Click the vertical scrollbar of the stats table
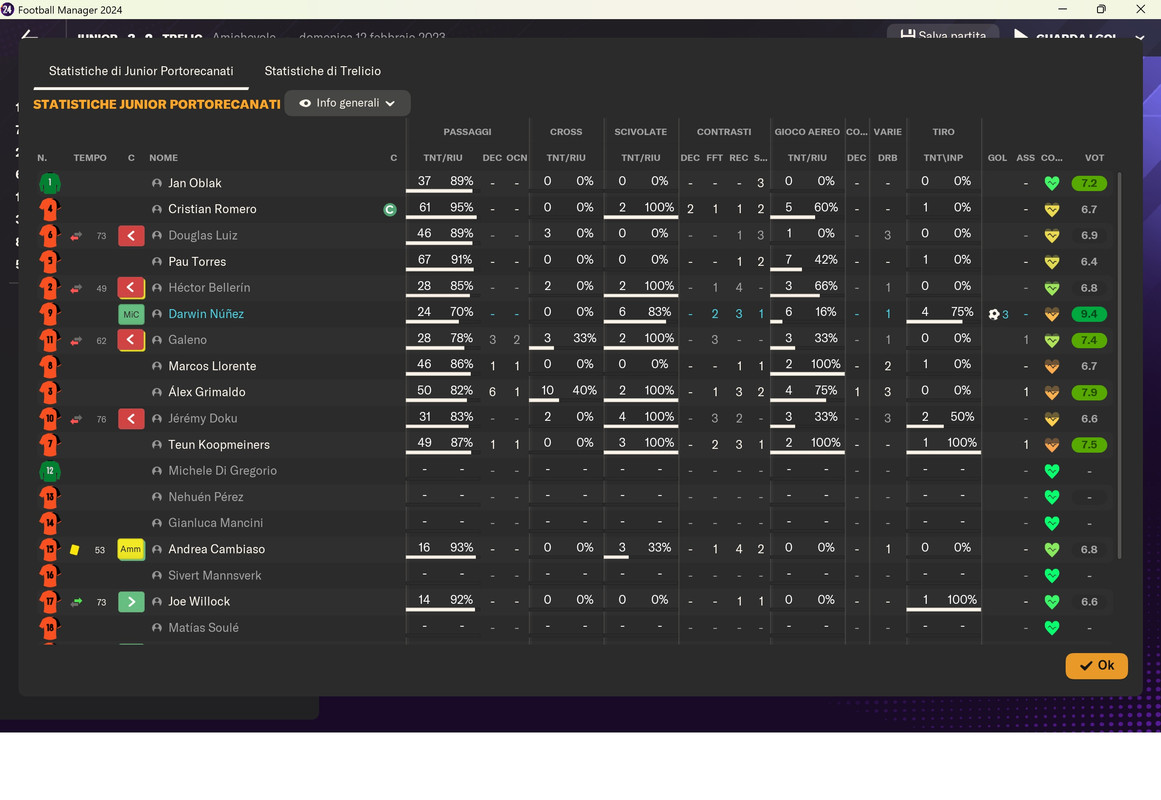The height and width of the screenshot is (800, 1161). click(x=1119, y=364)
